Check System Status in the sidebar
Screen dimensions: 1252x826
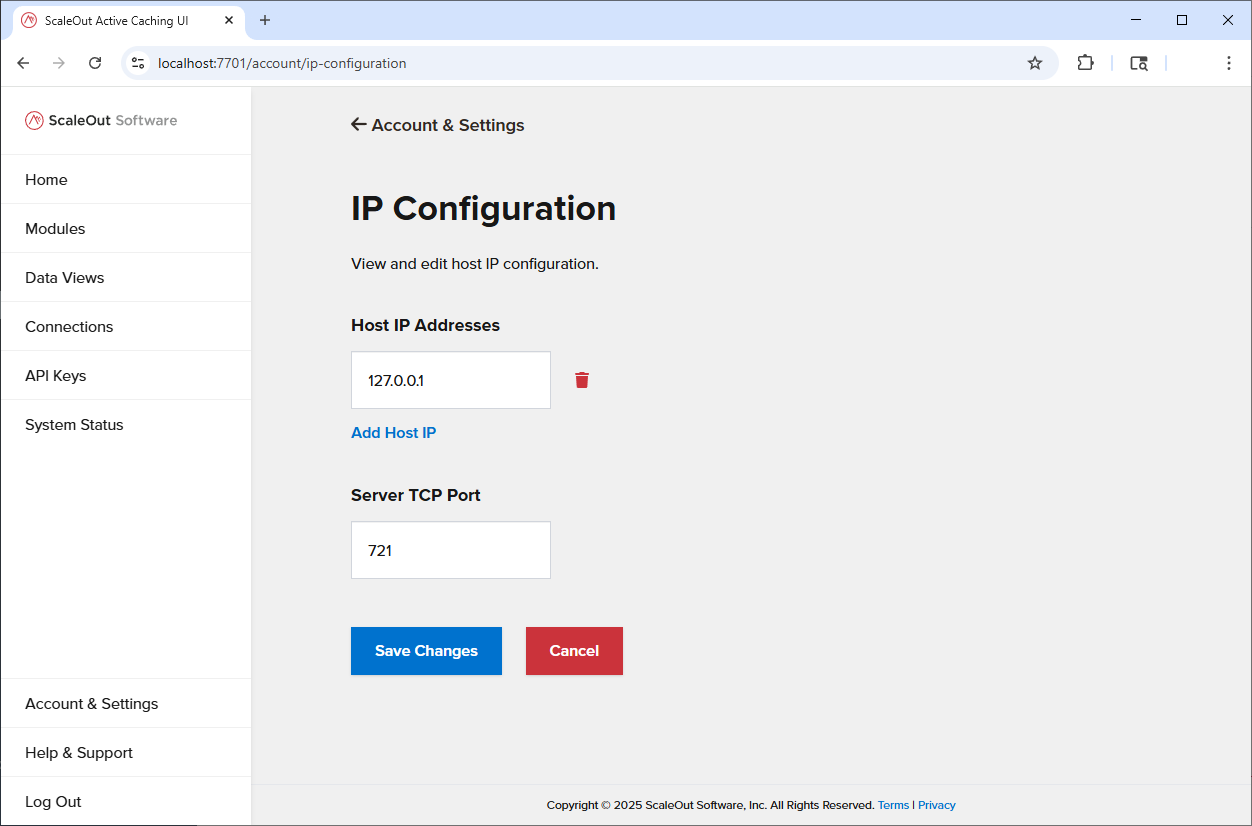(74, 425)
